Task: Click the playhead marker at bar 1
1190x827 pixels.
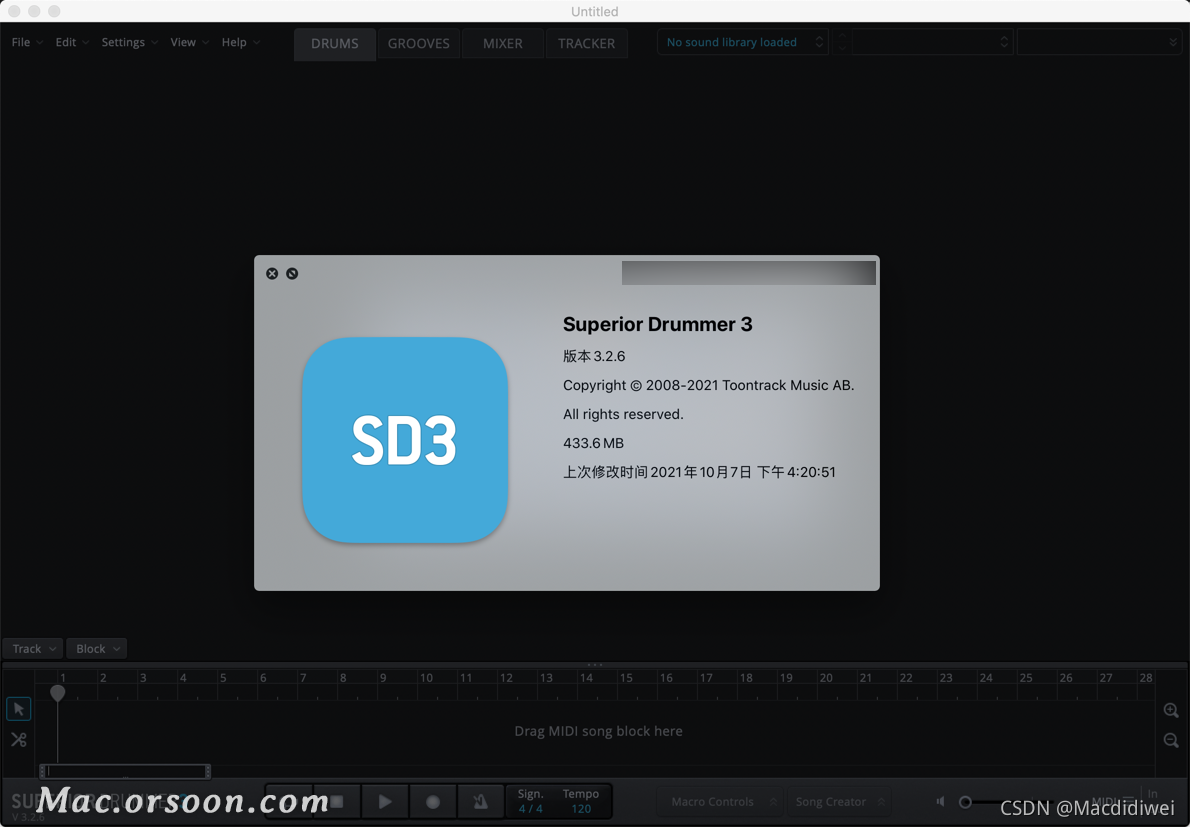Action: (x=58, y=693)
